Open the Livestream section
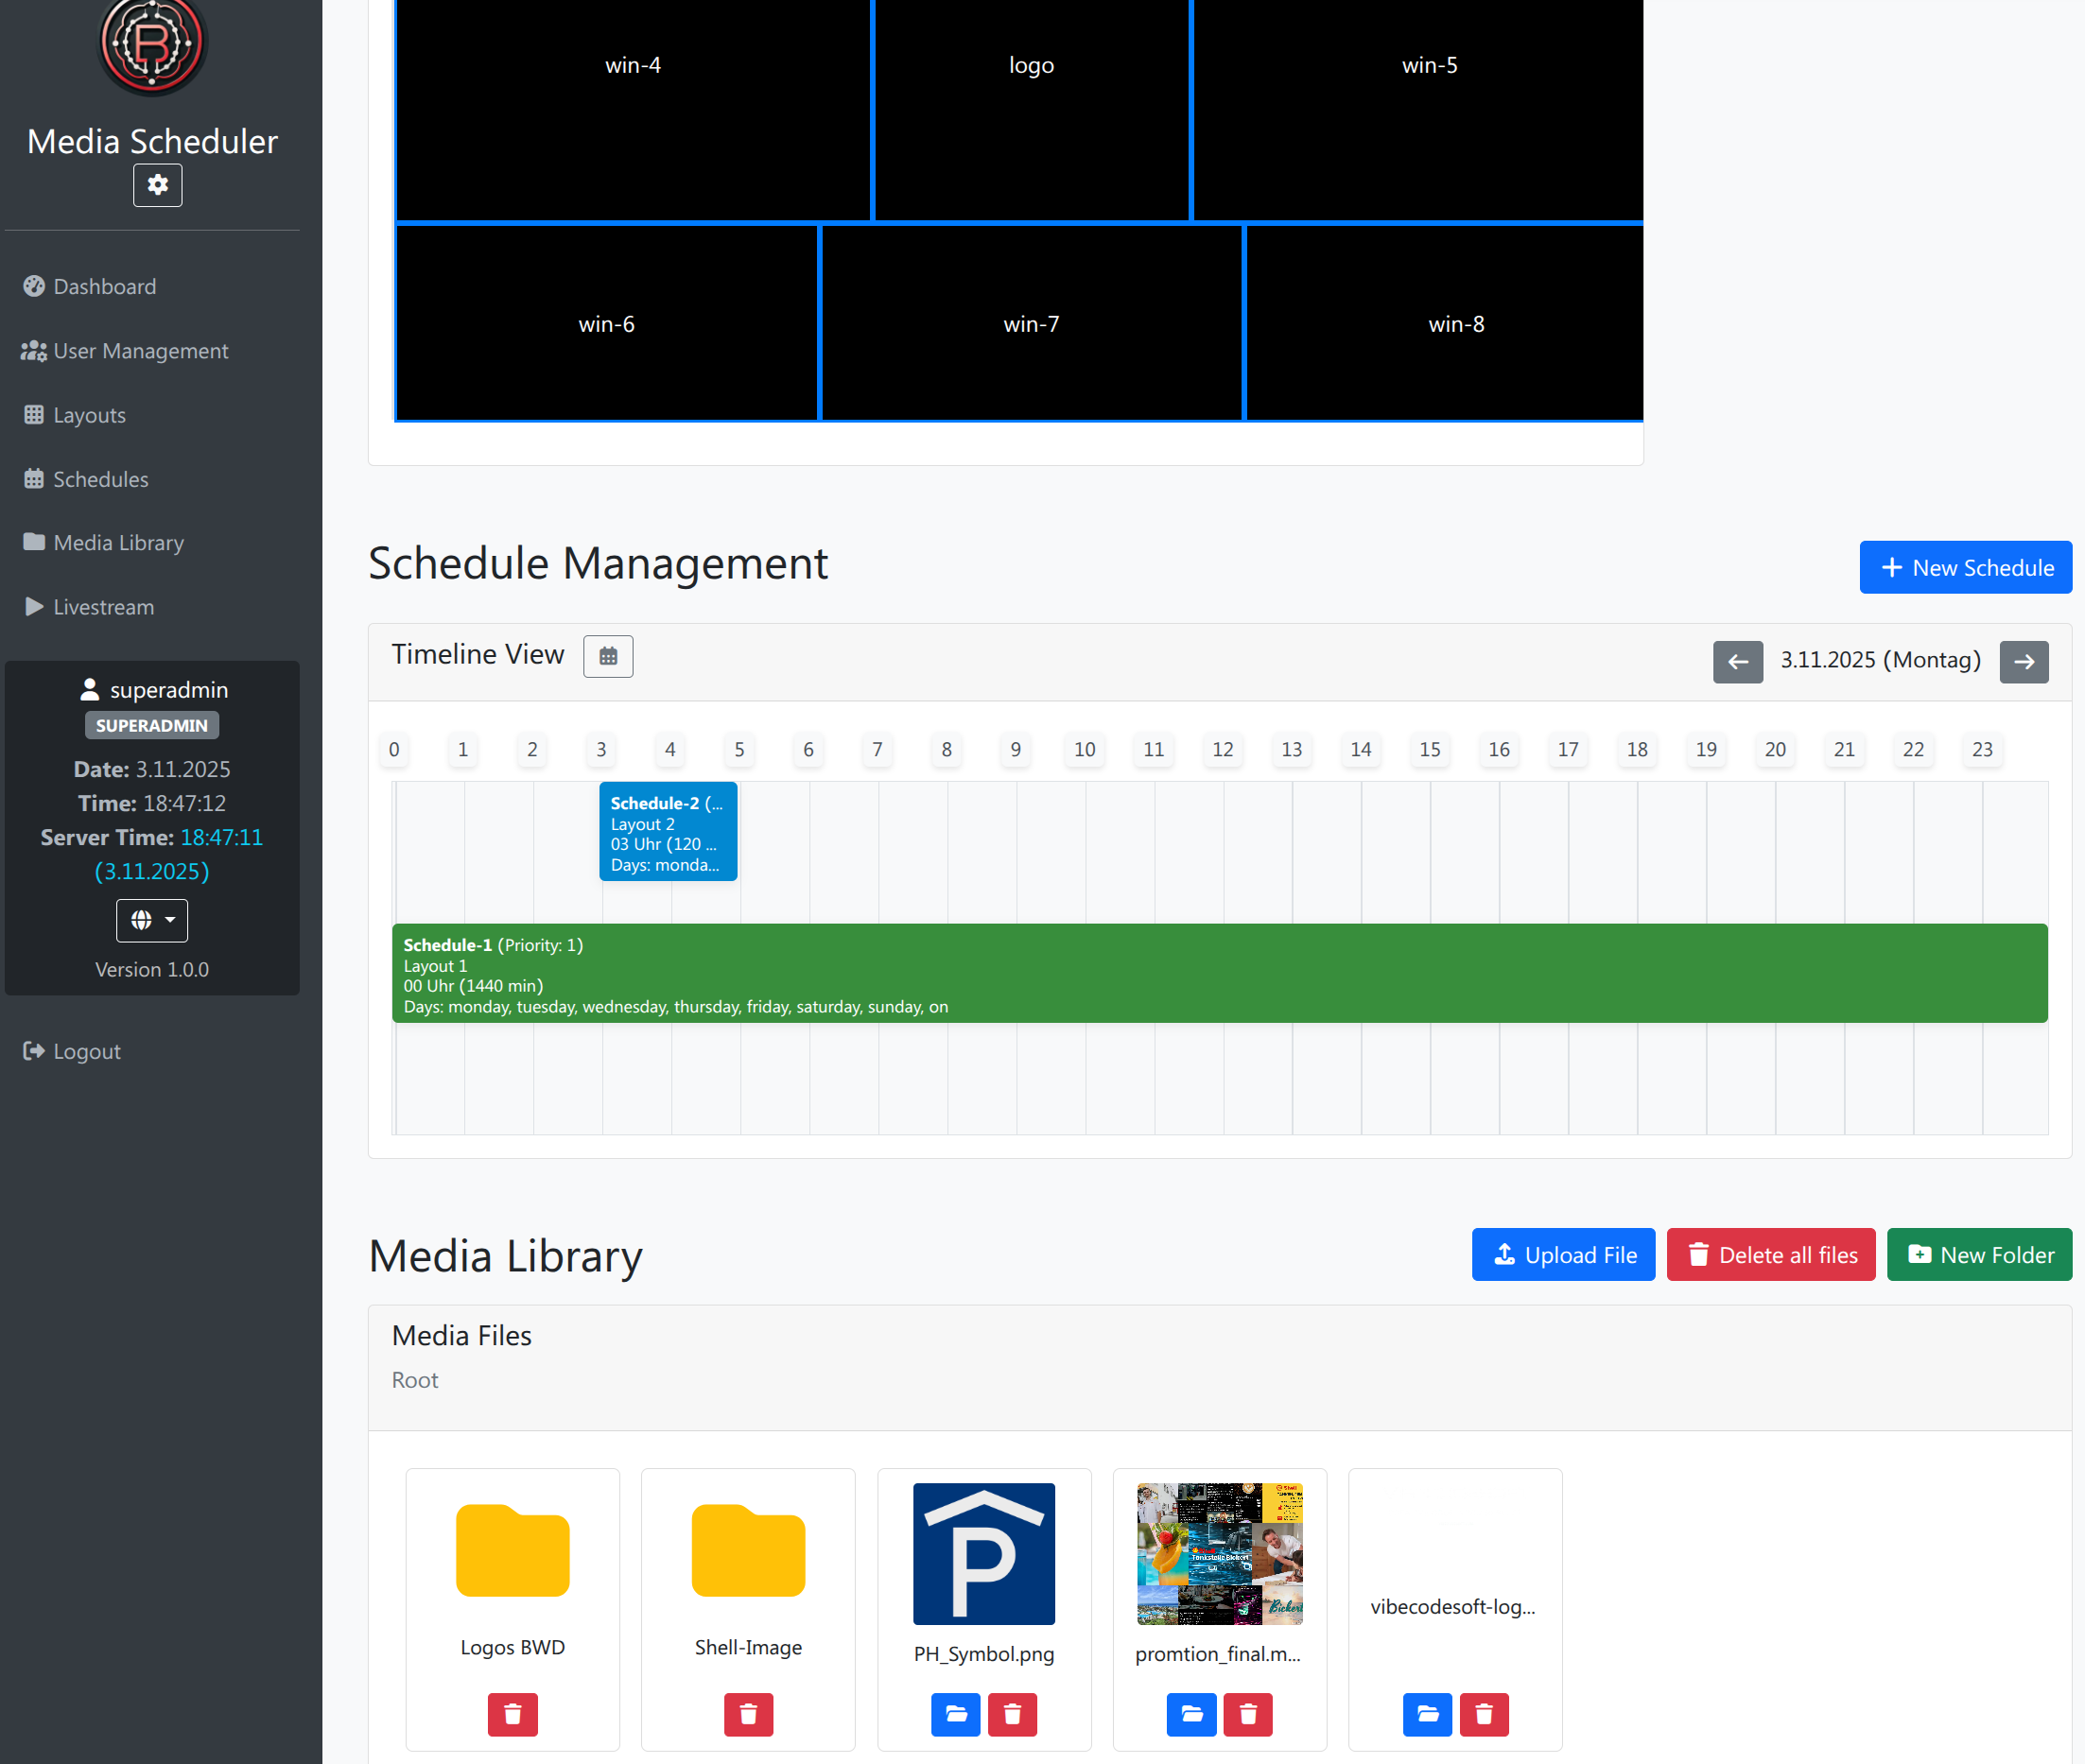Screen dimensions: 2085x1764 click(x=103, y=607)
